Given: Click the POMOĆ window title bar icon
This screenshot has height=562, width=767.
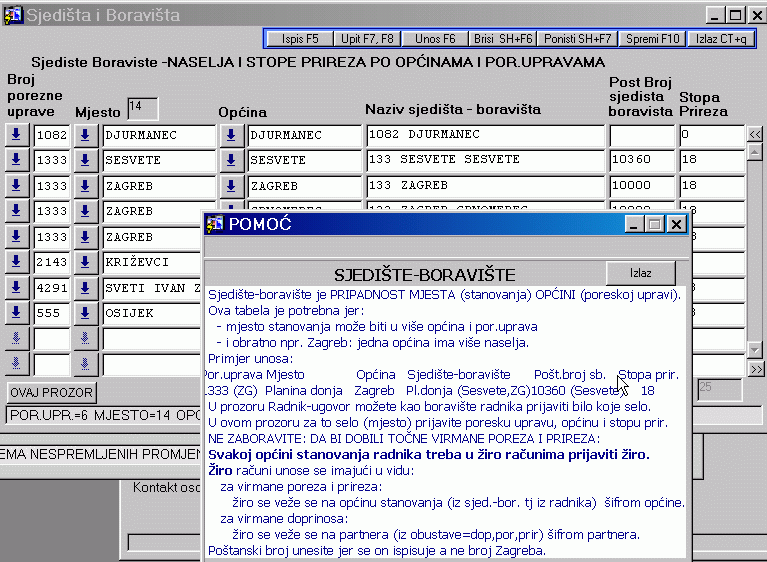Looking at the screenshot, I should [215, 225].
